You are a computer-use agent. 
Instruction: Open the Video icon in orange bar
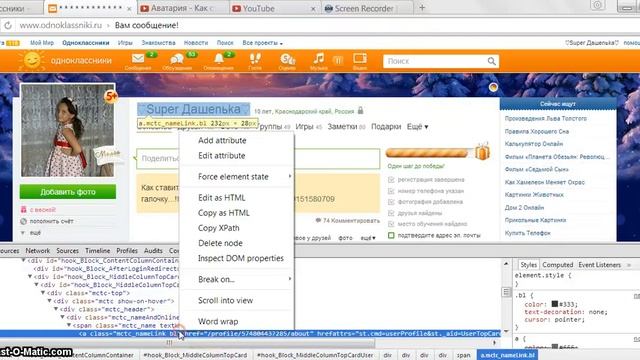tap(360, 59)
